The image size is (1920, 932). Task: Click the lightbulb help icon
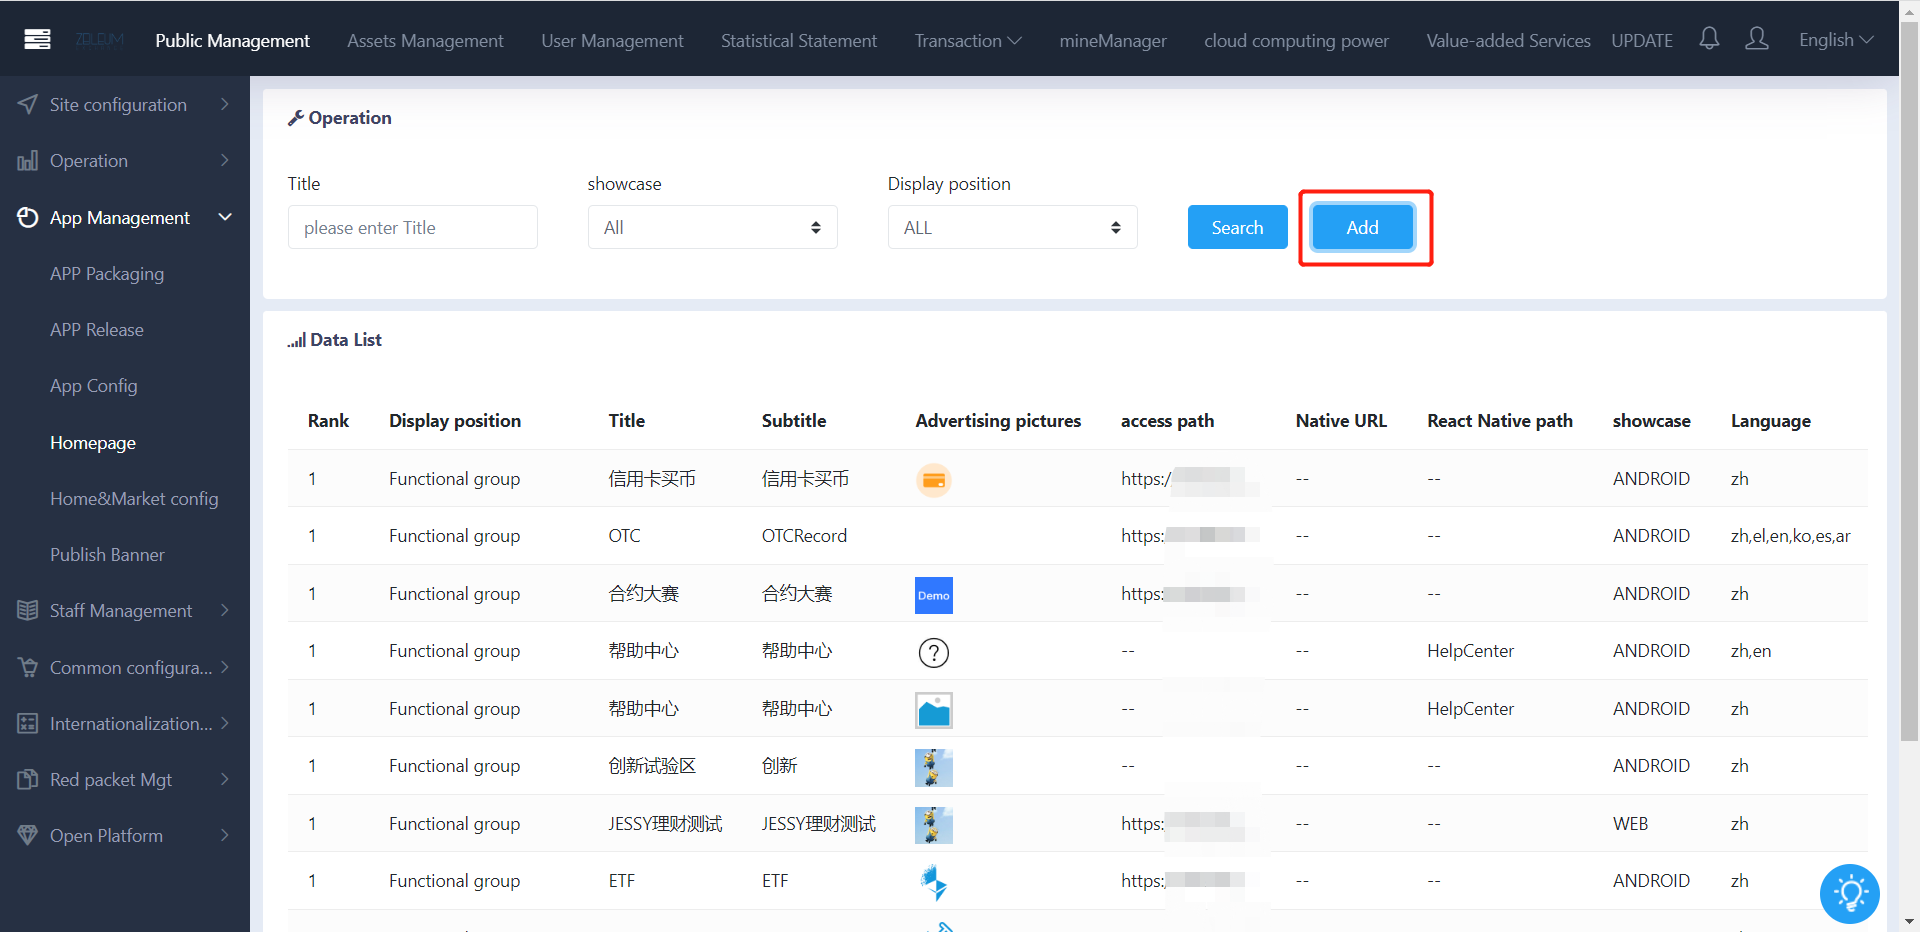click(1850, 893)
